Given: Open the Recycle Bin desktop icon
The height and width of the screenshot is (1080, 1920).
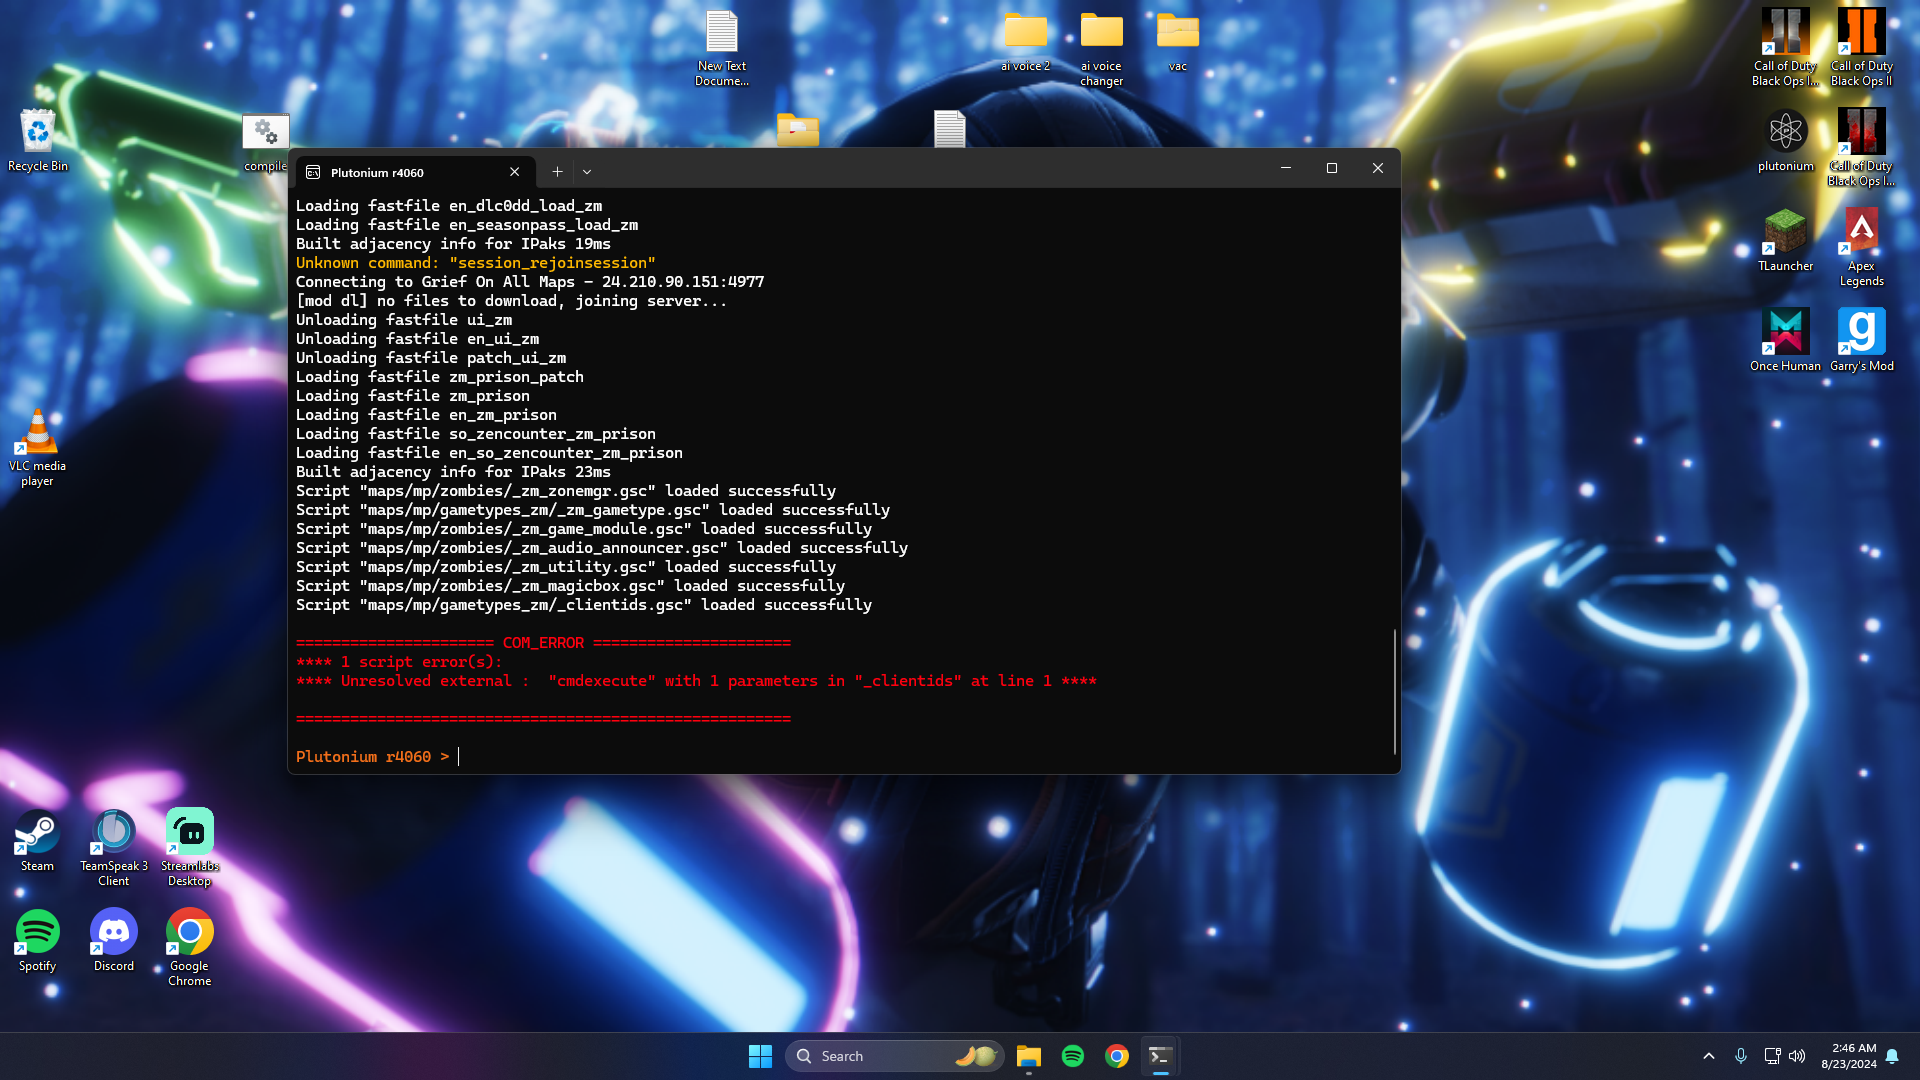Looking at the screenshot, I should (x=37, y=140).
